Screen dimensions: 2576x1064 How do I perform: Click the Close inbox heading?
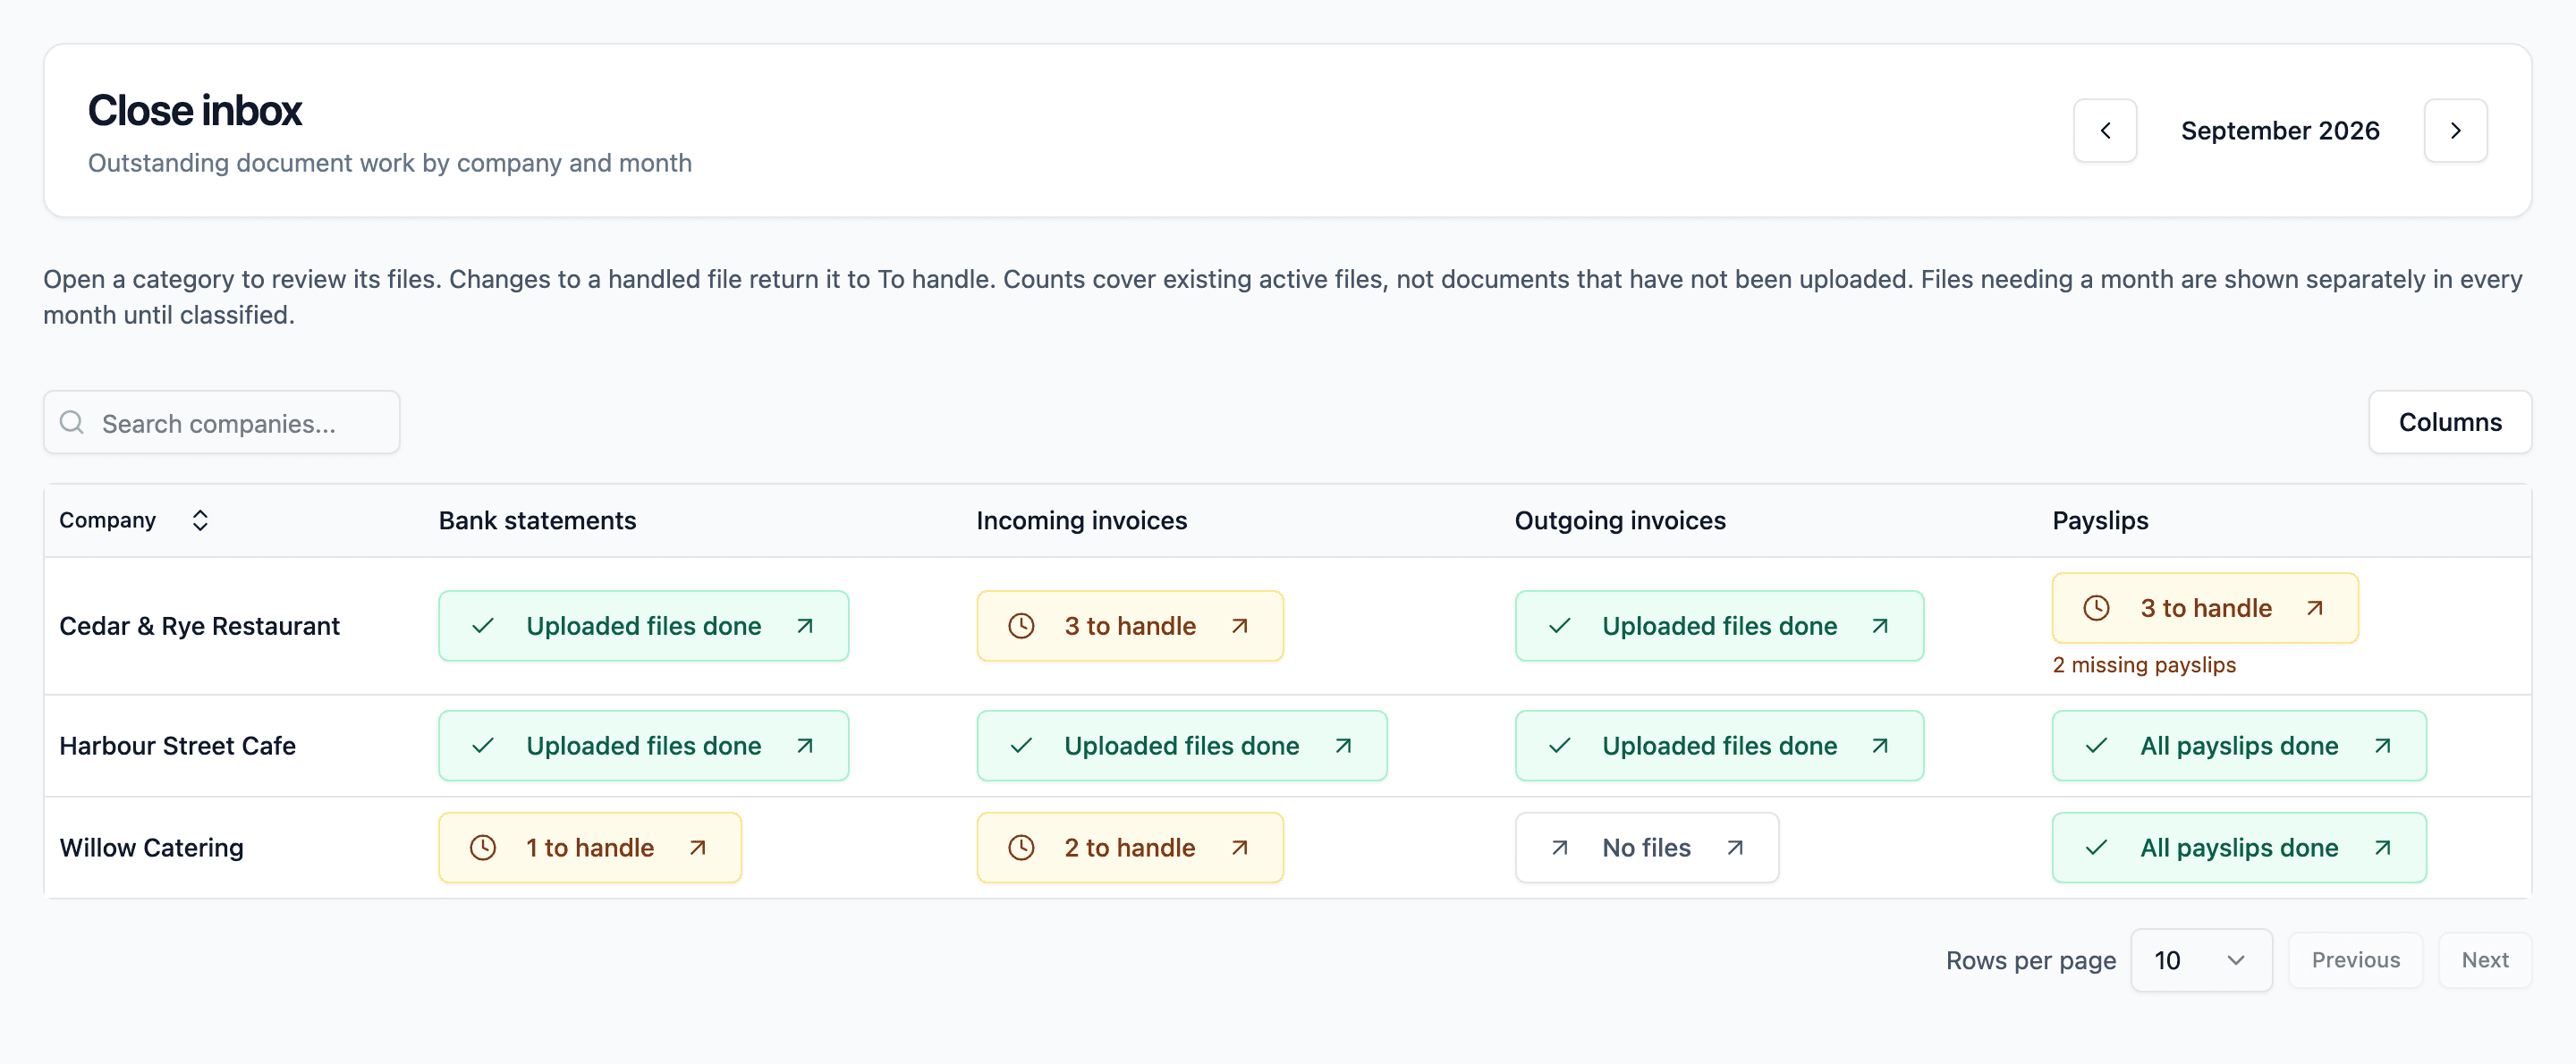(195, 110)
